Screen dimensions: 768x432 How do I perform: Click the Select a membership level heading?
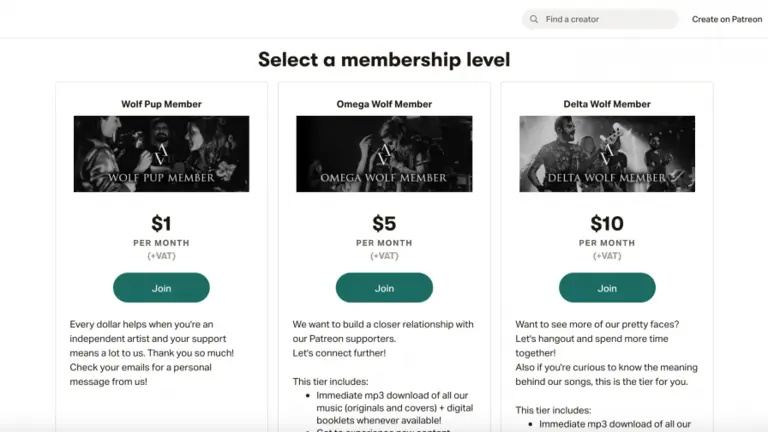click(x=384, y=60)
